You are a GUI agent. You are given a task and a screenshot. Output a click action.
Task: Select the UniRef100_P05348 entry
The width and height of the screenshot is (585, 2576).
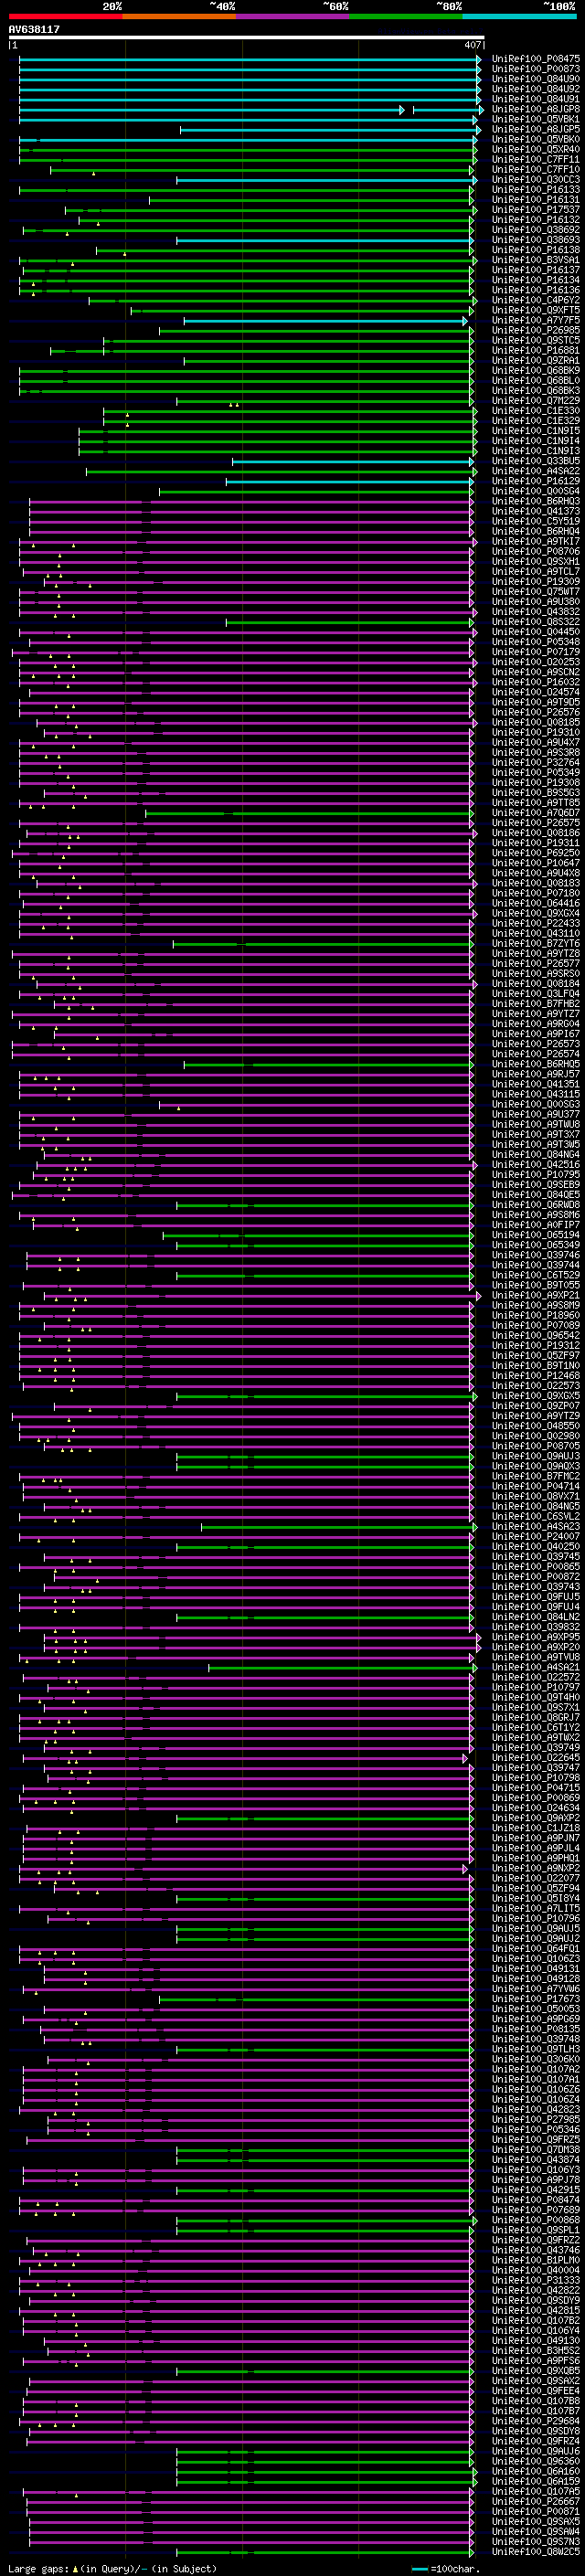point(536,642)
